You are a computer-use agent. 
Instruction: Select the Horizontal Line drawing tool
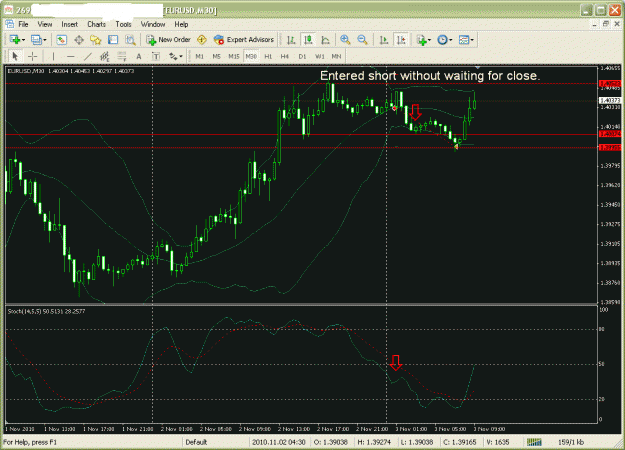(71, 56)
